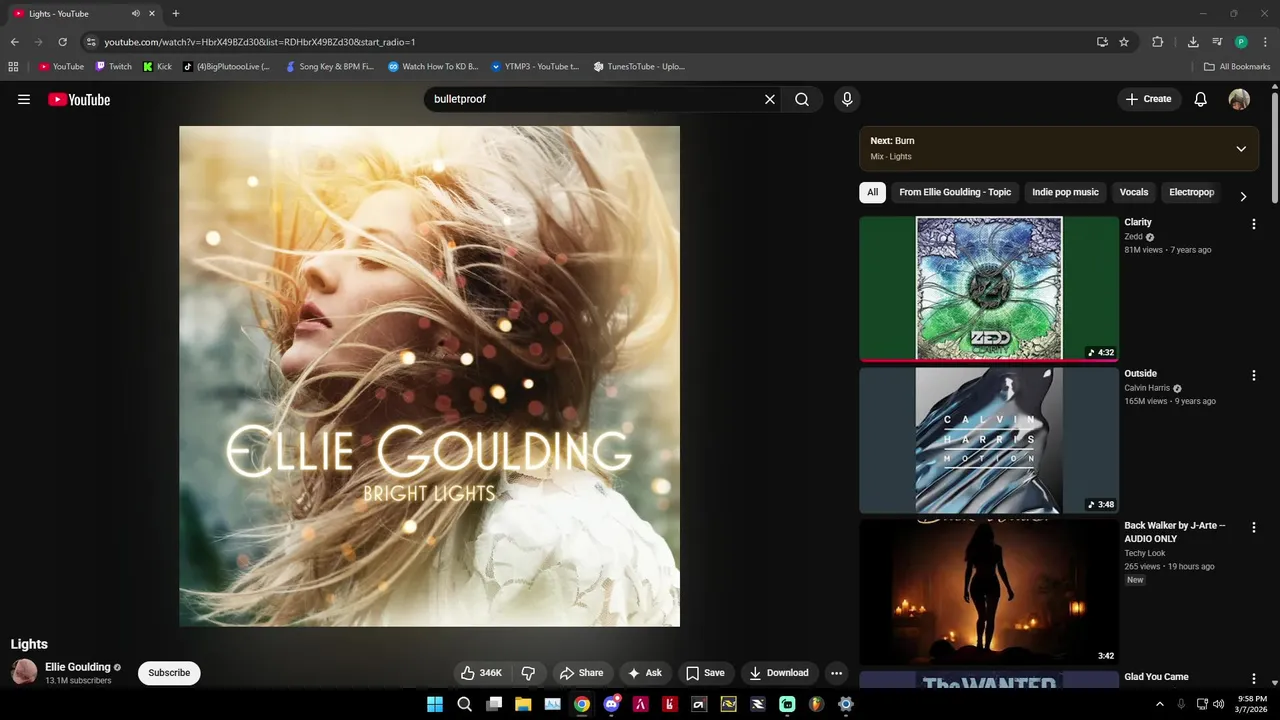Open Song Key & BPM Finder bookmark
The height and width of the screenshot is (720, 1280).
[x=329, y=67]
